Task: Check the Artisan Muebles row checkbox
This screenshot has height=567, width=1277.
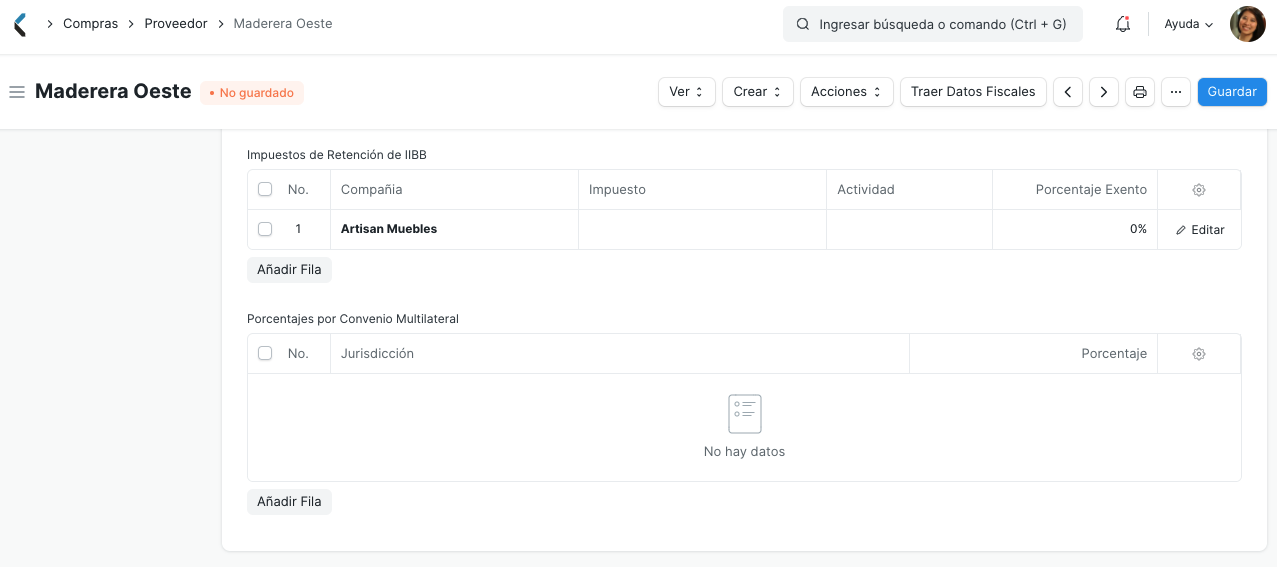Action: [265, 229]
